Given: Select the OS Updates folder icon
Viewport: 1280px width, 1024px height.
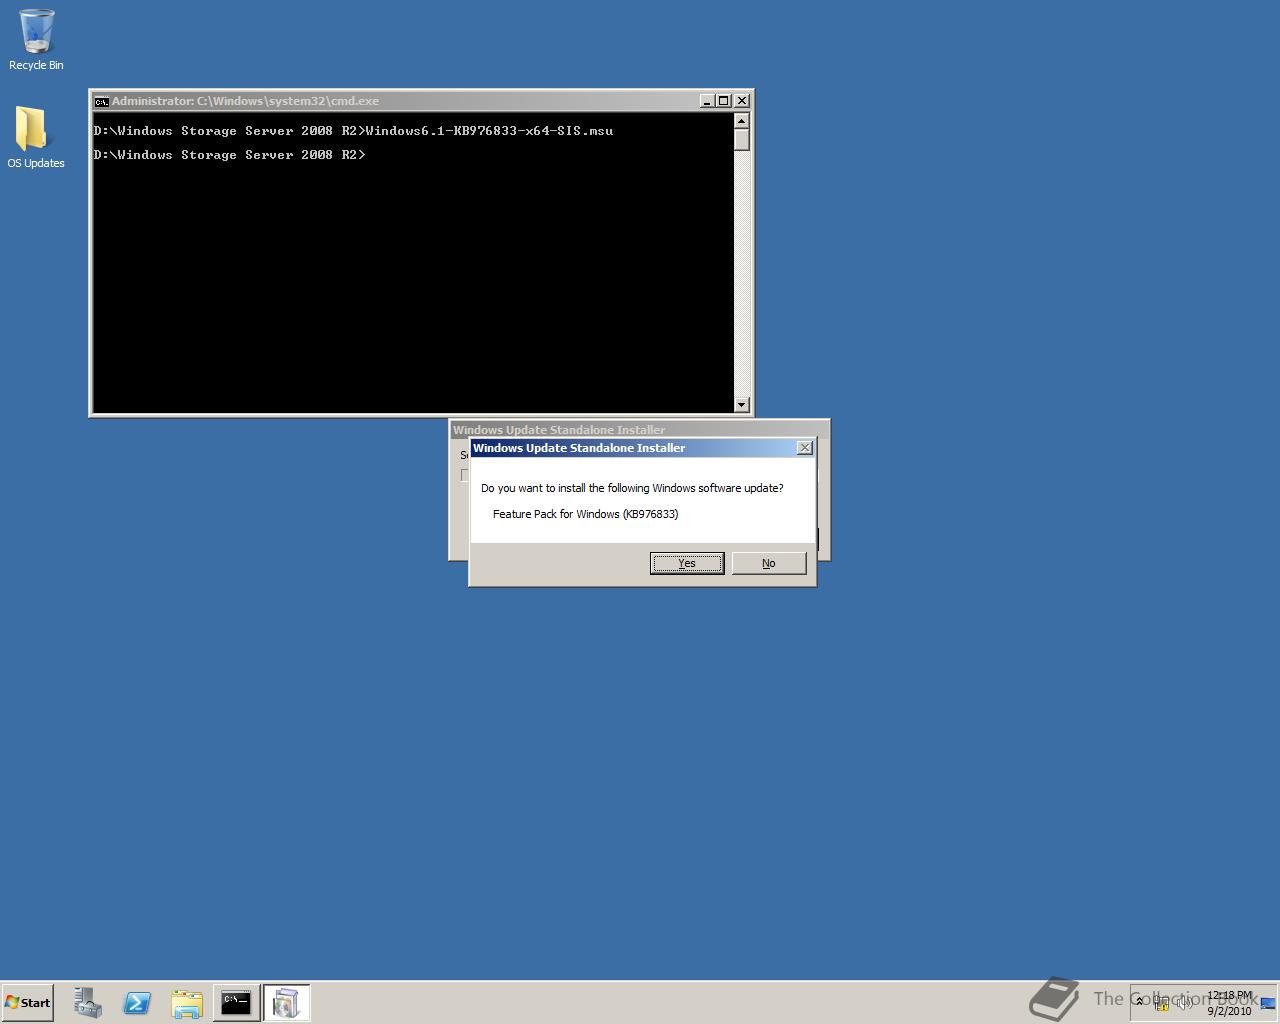Looking at the screenshot, I should pos(36,138).
